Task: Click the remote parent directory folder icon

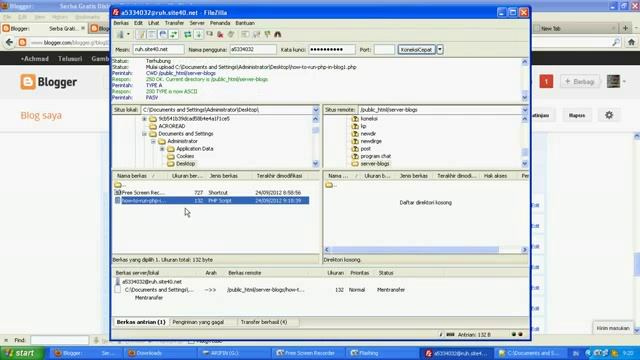Action: (x=329, y=185)
